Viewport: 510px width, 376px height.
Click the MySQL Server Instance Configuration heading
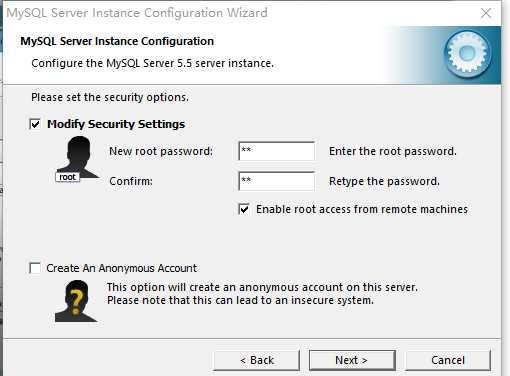117,41
